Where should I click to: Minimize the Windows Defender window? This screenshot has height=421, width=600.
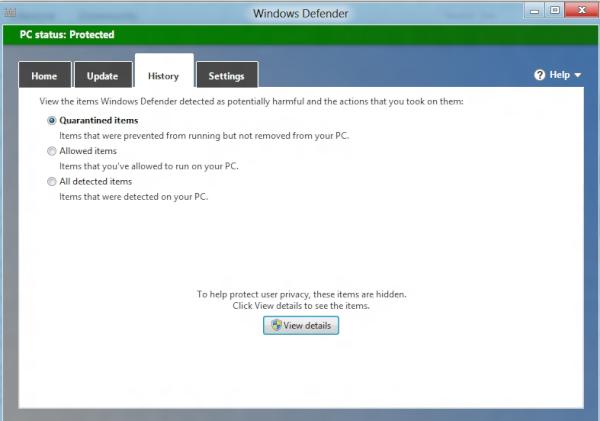click(x=535, y=11)
